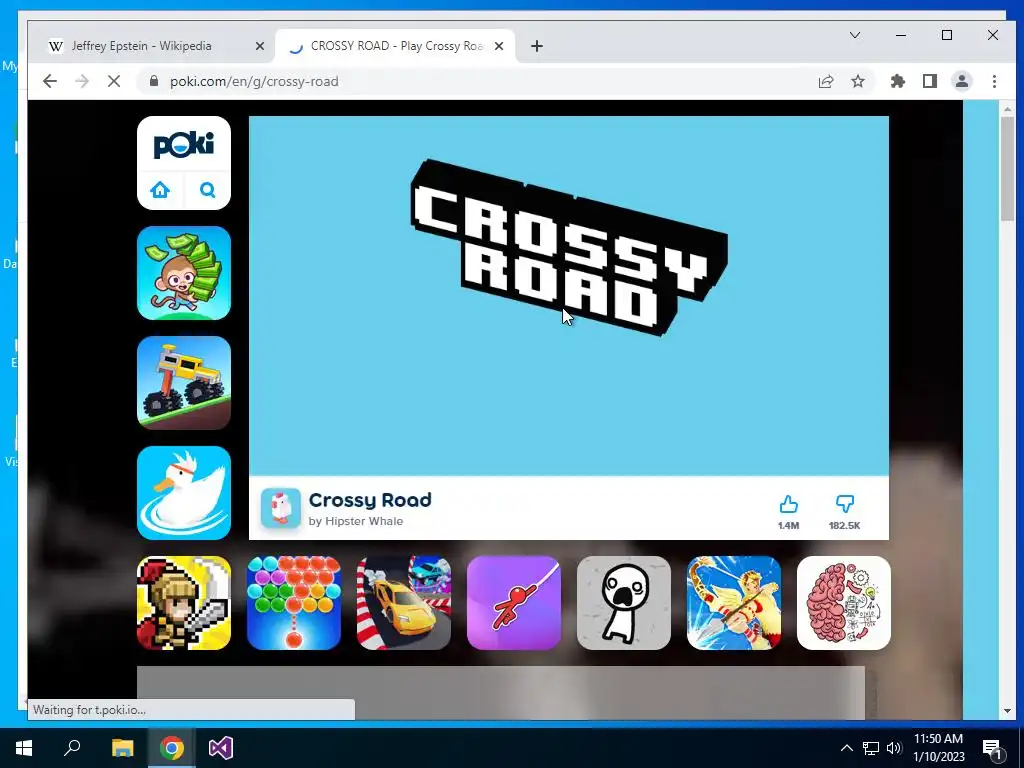
Task: View site info via lock icon
Action: (153, 81)
